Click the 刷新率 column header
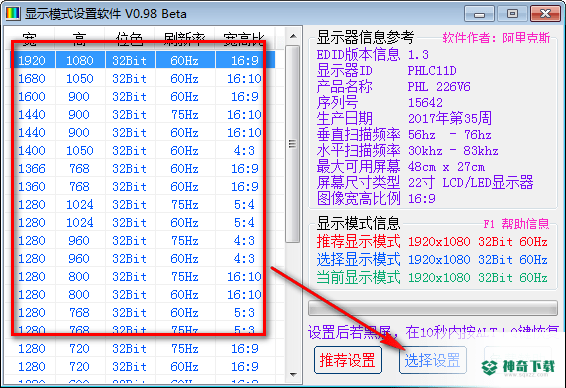Screen dimensions: 566x388 (x=184, y=38)
